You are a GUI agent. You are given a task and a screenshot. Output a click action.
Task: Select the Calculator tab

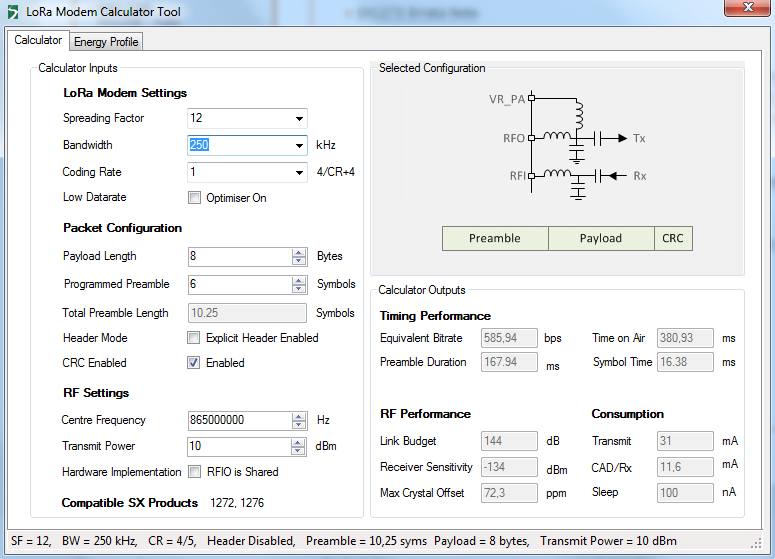click(x=38, y=40)
